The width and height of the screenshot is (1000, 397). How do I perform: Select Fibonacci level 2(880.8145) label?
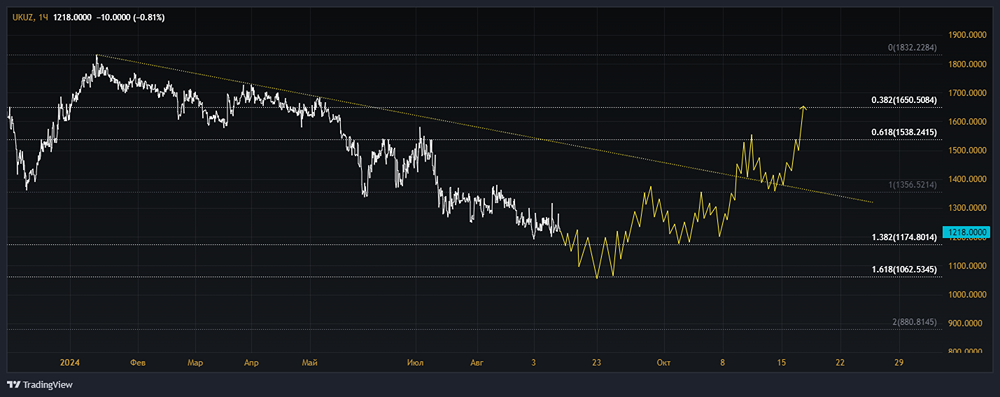point(915,322)
